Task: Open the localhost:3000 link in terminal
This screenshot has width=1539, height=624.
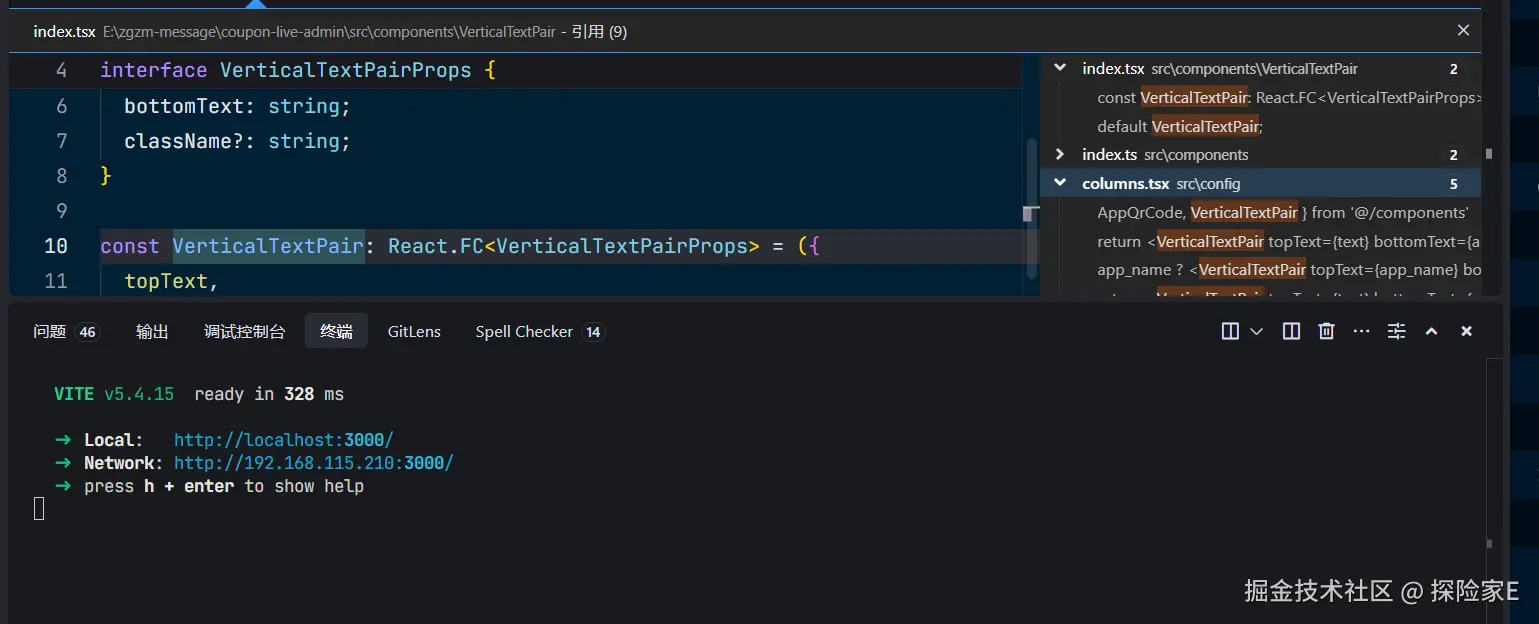Action: click(283, 440)
